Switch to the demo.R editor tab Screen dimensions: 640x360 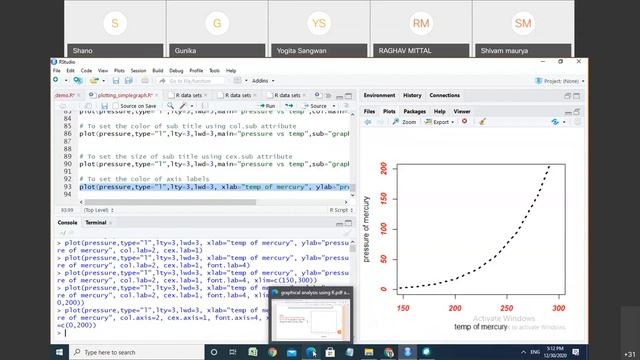(x=65, y=95)
